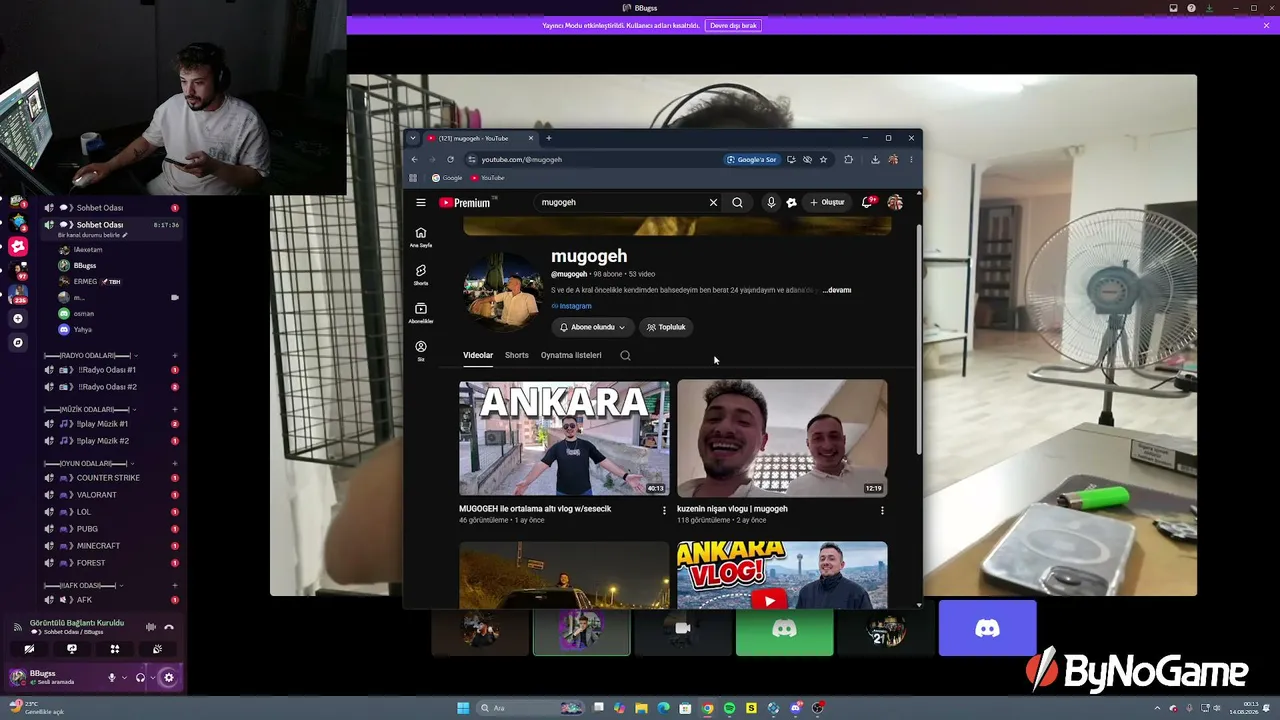Viewport: 1280px width, 720px height.
Task: Open the Discord activities launcher button
Action: click(115, 649)
